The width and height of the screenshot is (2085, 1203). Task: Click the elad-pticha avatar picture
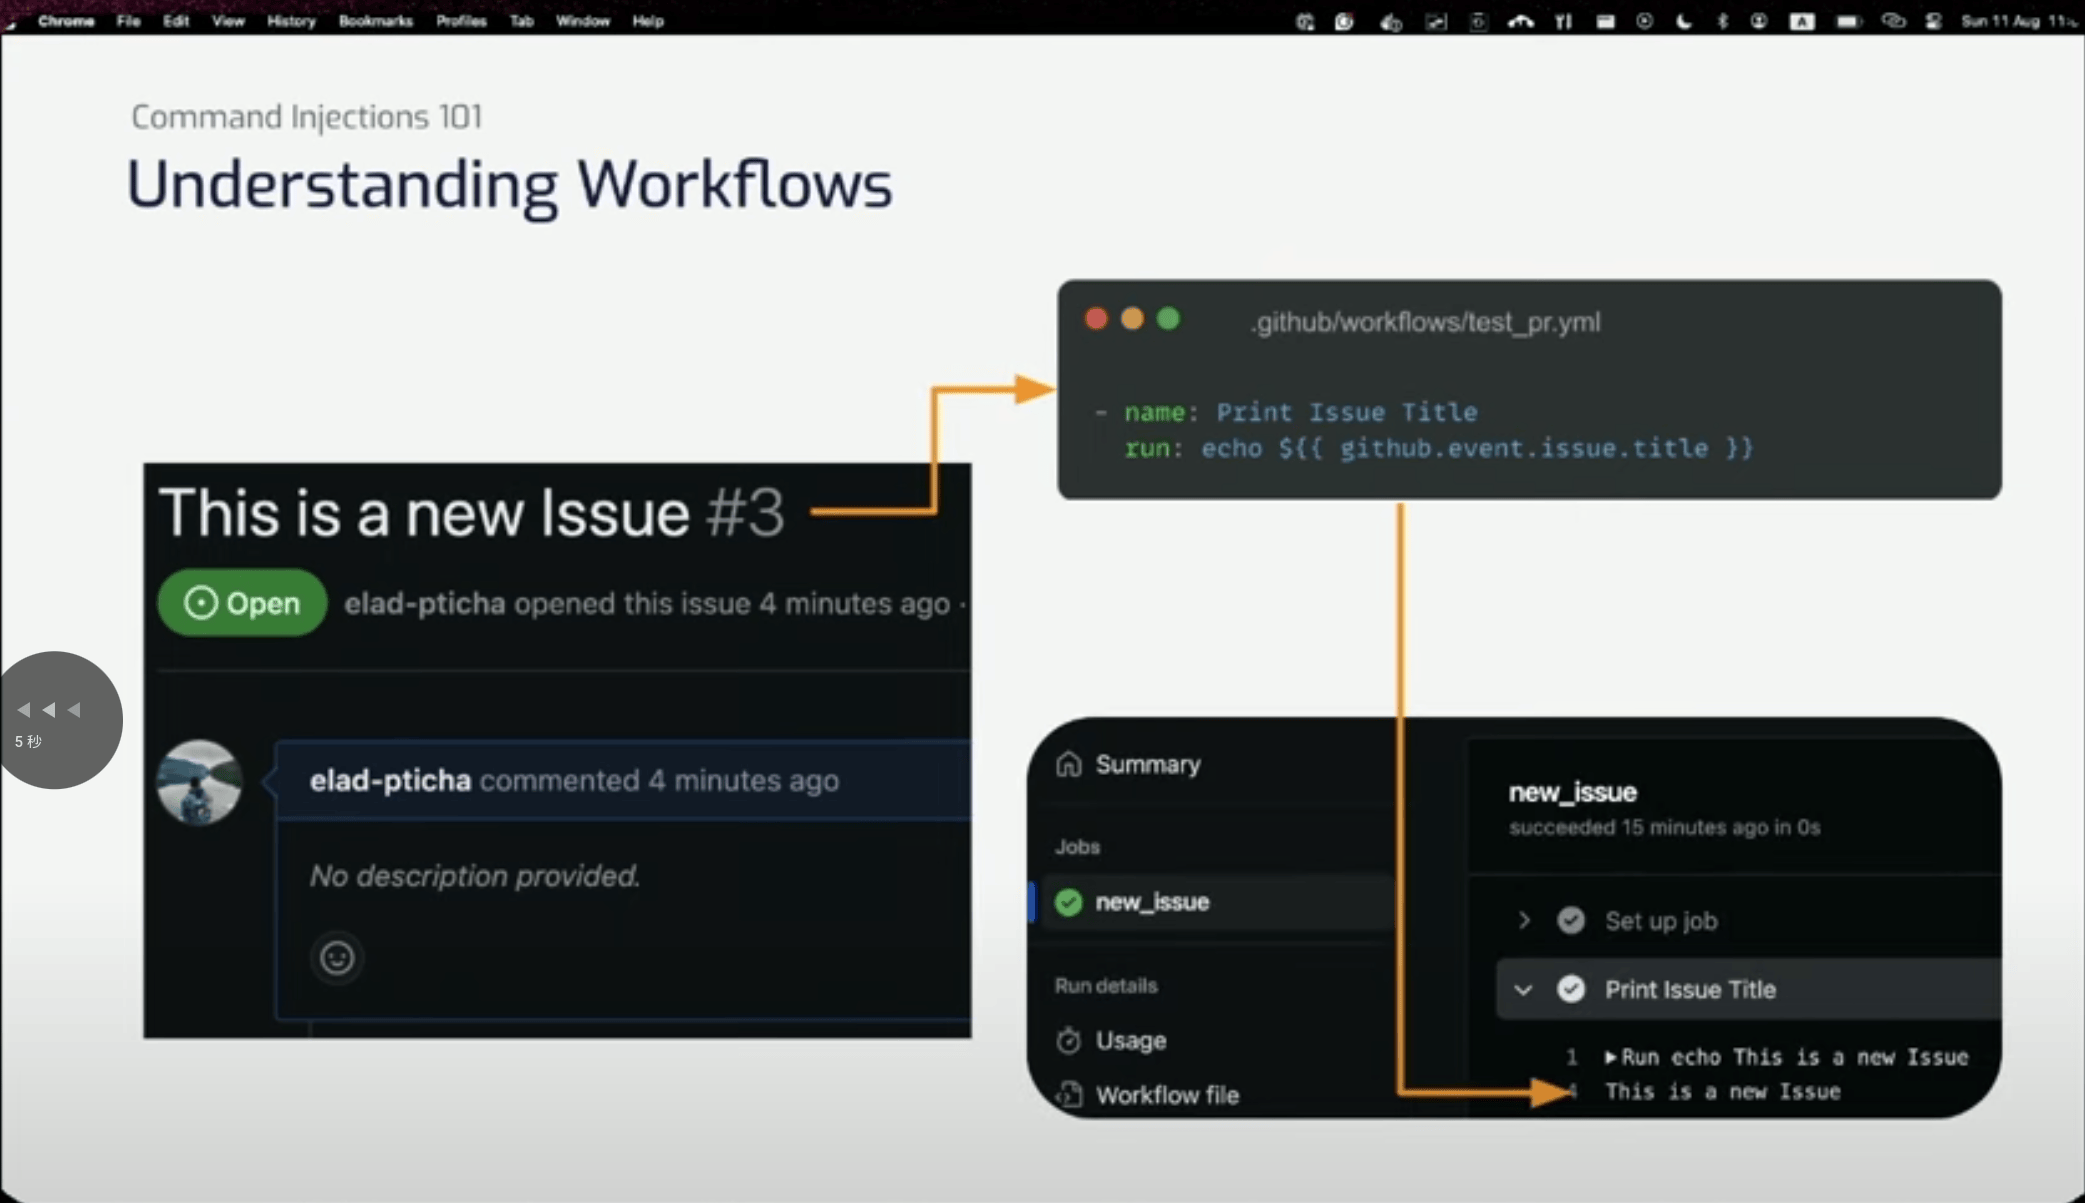tap(199, 782)
